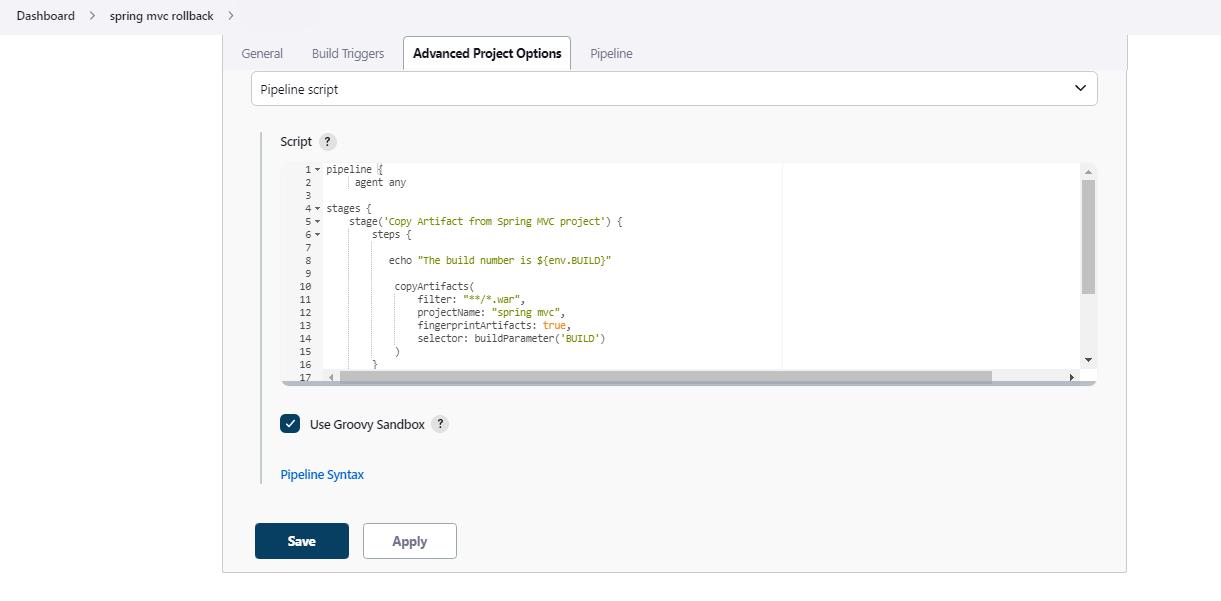
Task: Save the pipeline configuration
Action: point(301,541)
